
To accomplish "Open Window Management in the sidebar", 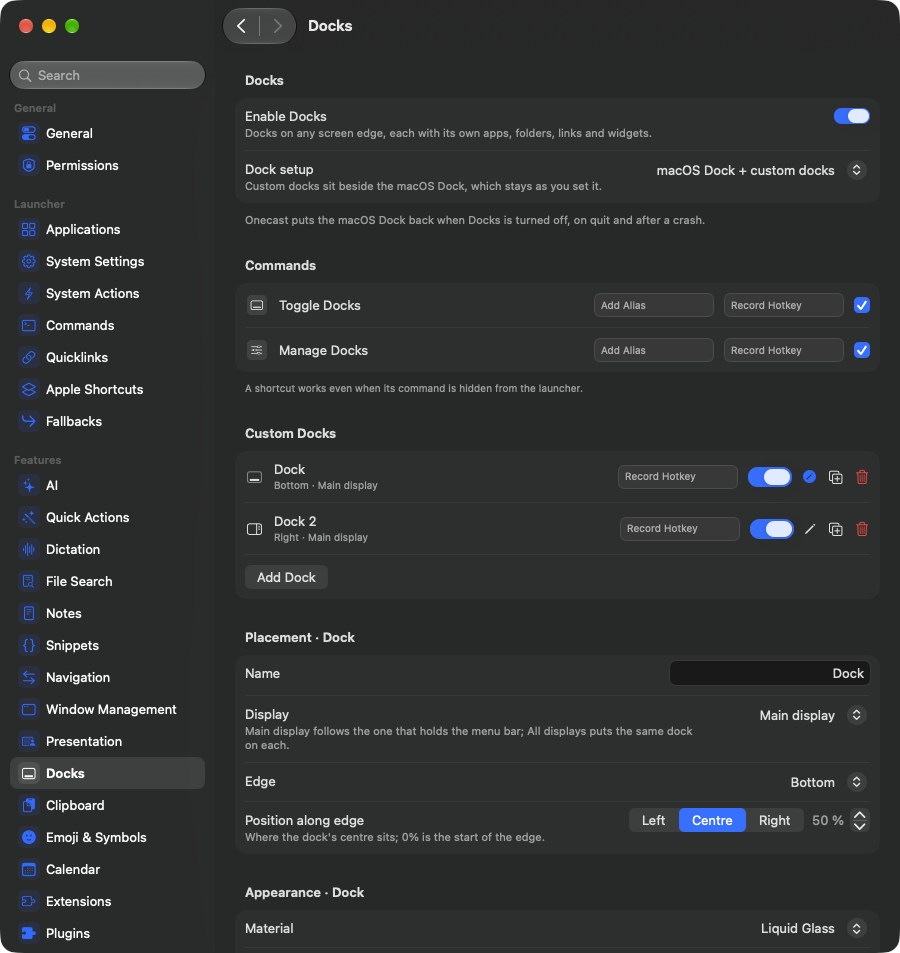I will (x=108, y=709).
